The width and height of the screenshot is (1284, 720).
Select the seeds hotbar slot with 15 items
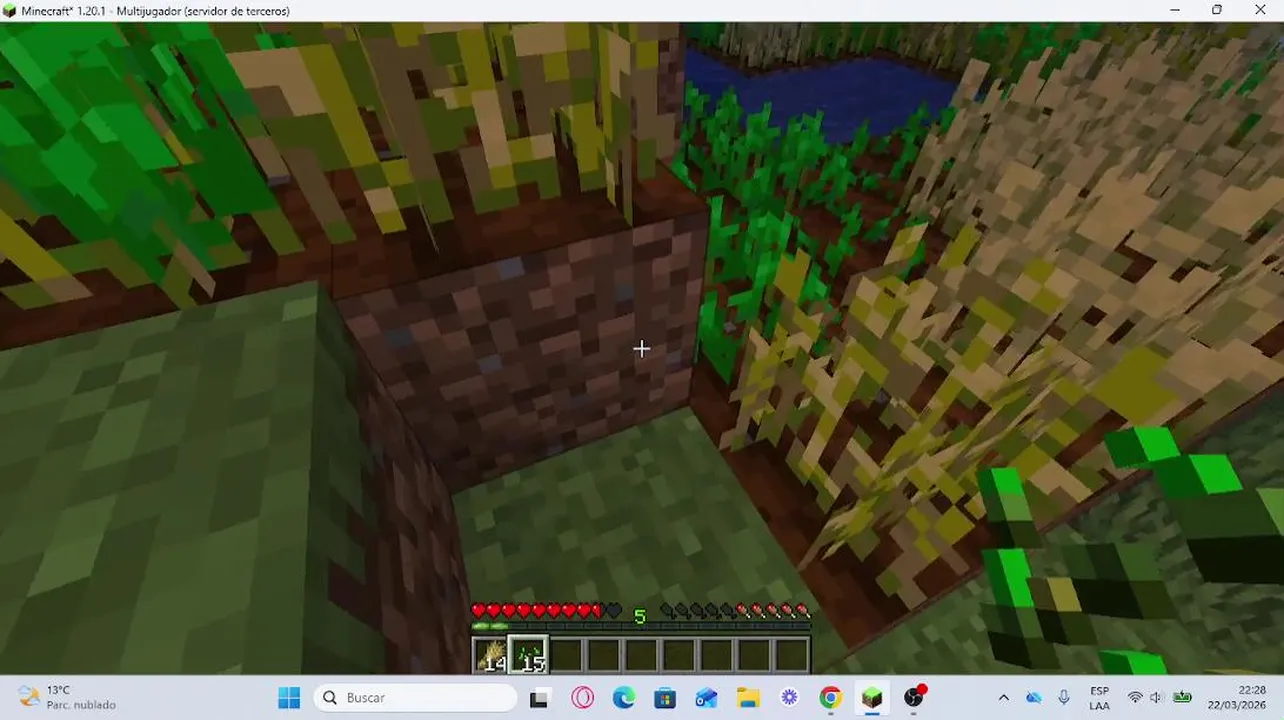pos(528,655)
